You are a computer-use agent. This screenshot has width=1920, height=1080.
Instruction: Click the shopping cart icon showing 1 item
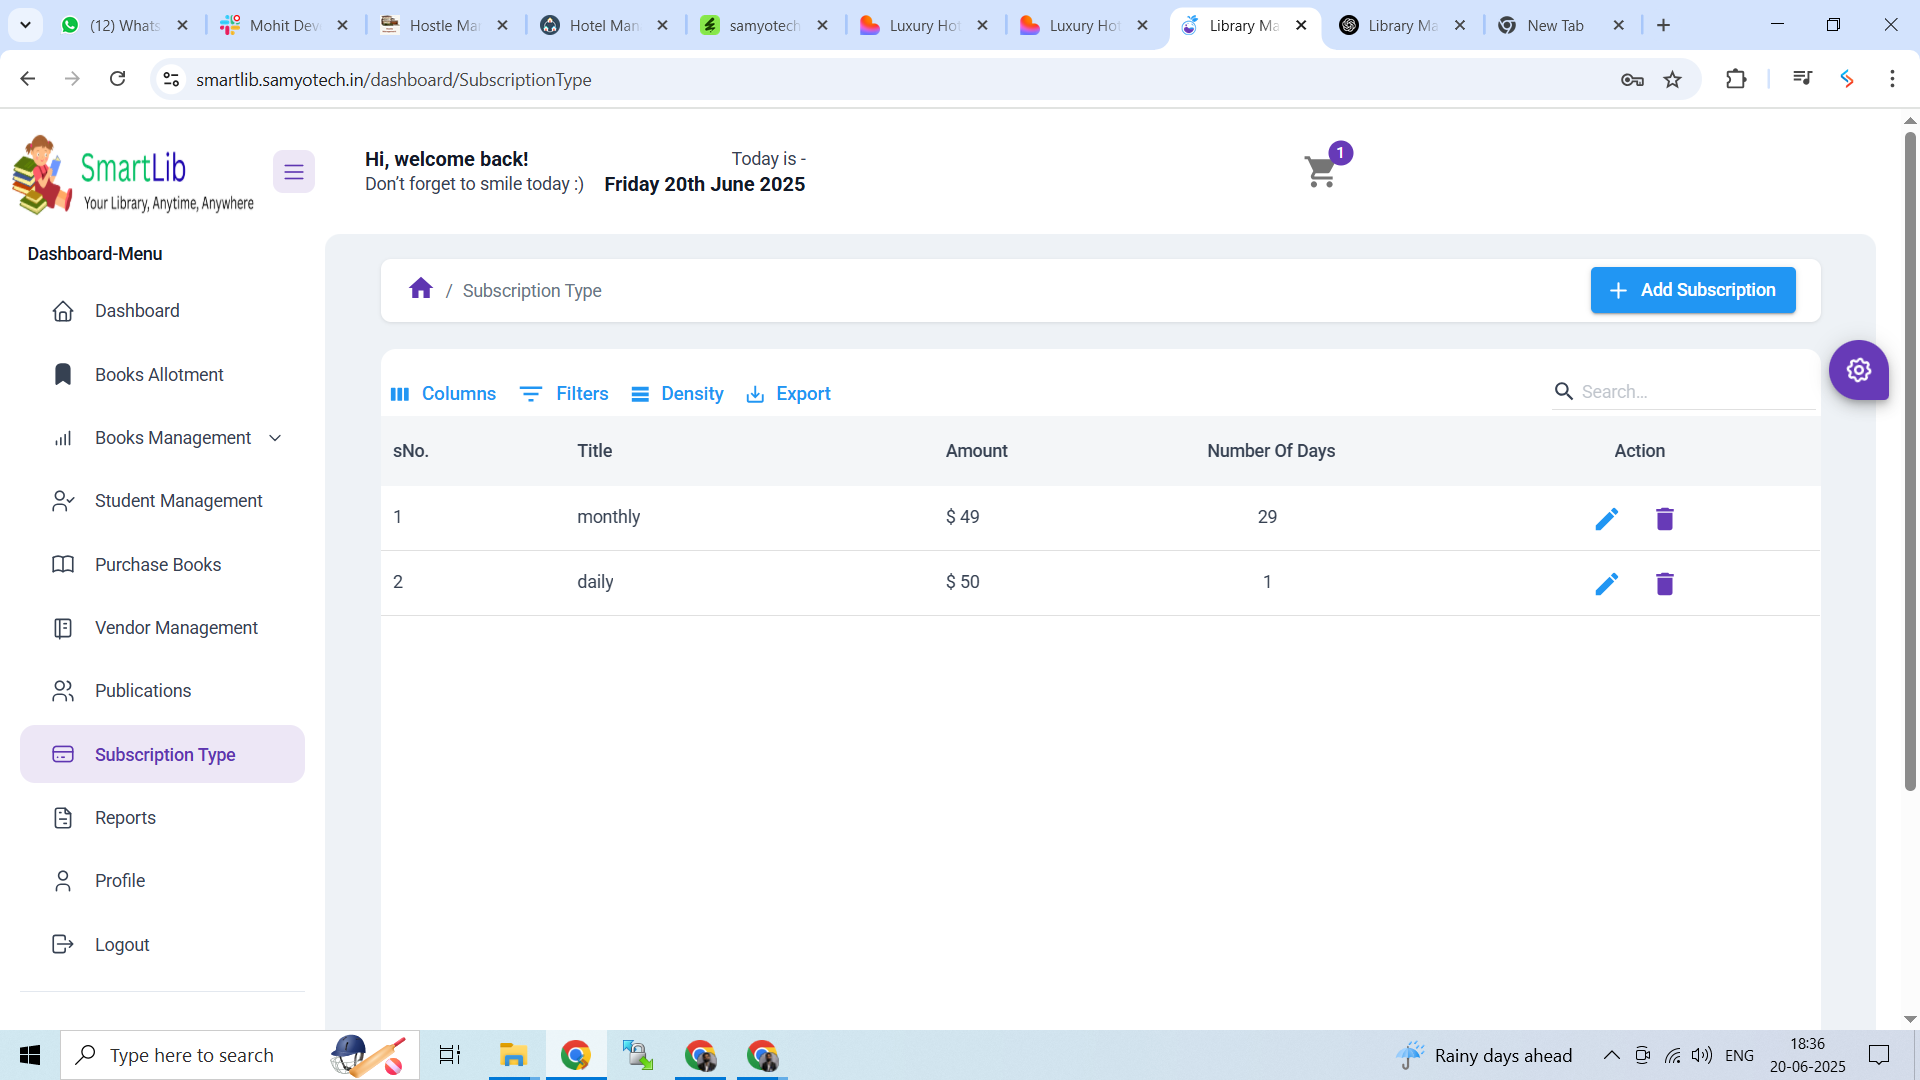pos(1320,170)
